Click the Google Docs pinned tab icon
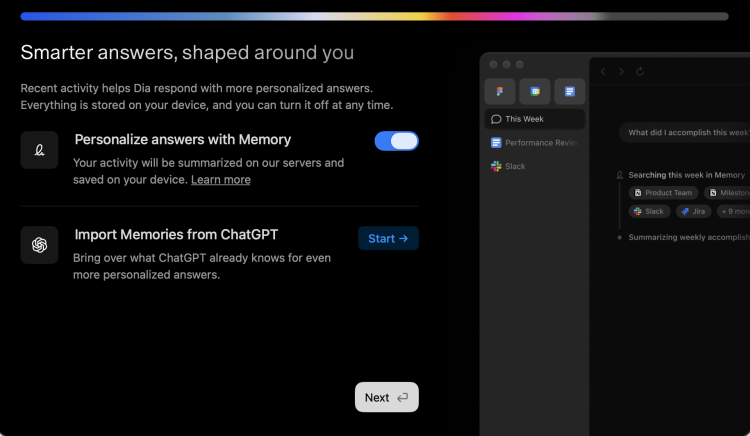Viewport: 750px width, 436px height. [569, 91]
